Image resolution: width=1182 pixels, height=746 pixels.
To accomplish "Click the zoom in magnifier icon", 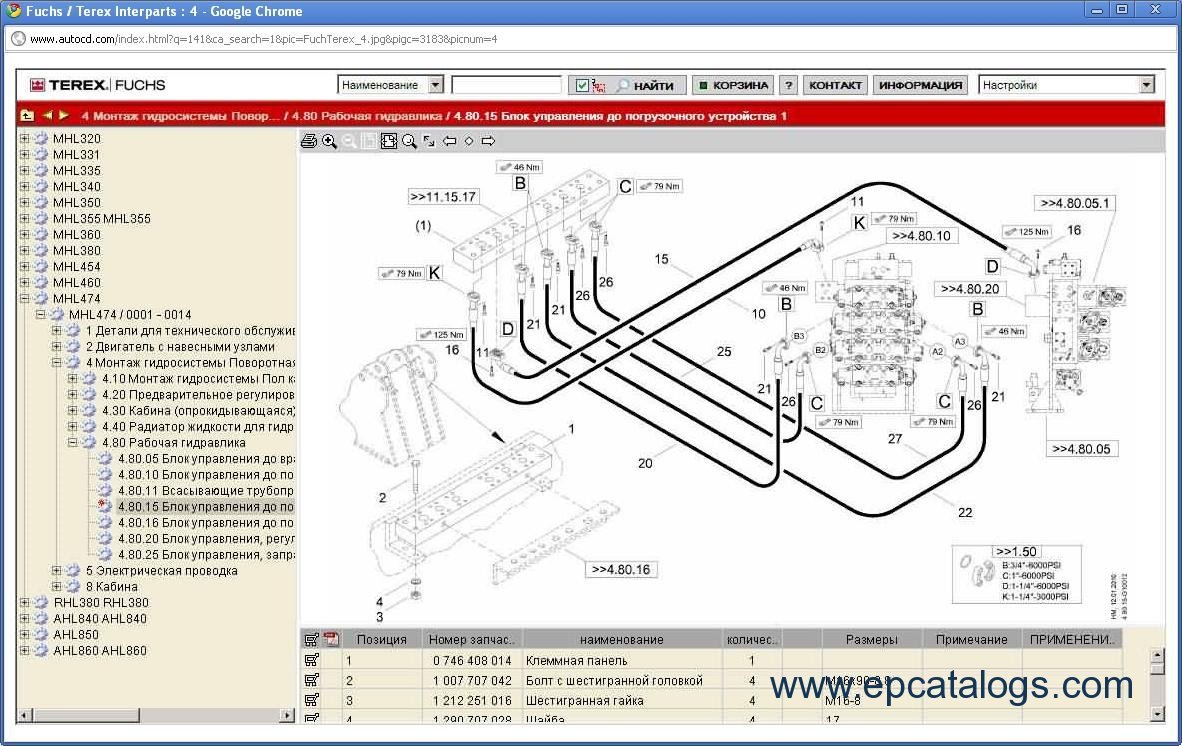I will tap(329, 141).
